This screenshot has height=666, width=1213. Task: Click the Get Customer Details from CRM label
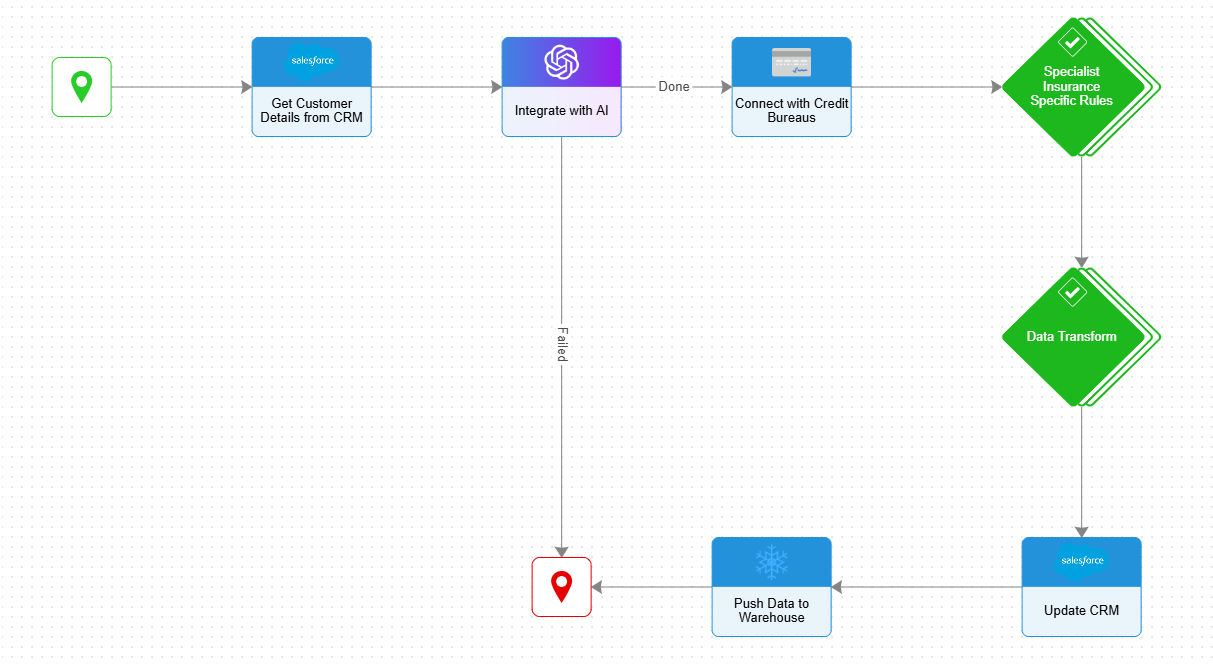coord(311,110)
